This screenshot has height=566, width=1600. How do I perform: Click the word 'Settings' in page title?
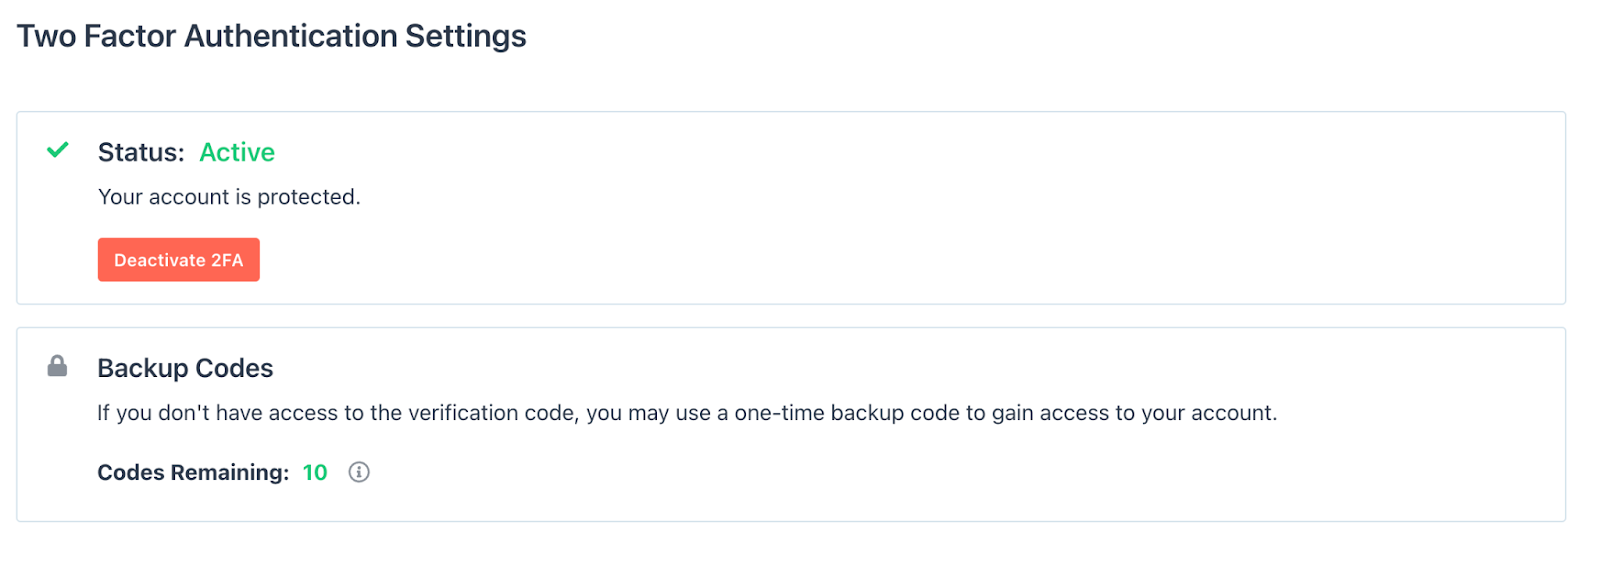pos(465,36)
